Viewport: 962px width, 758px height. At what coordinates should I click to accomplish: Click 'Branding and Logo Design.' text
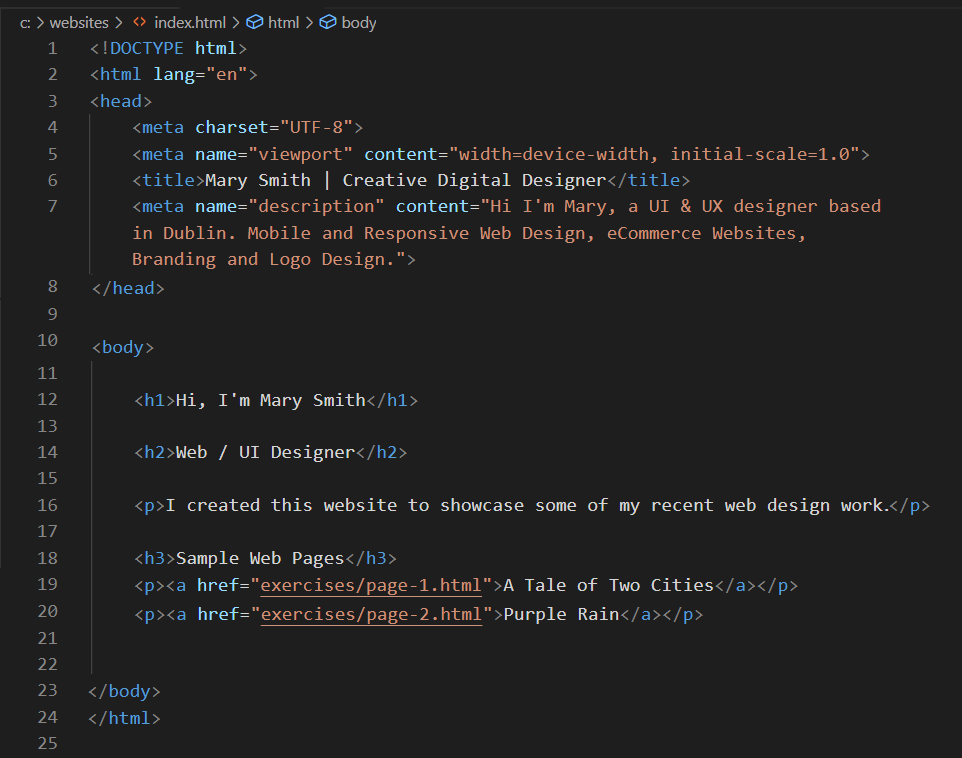click(263, 260)
